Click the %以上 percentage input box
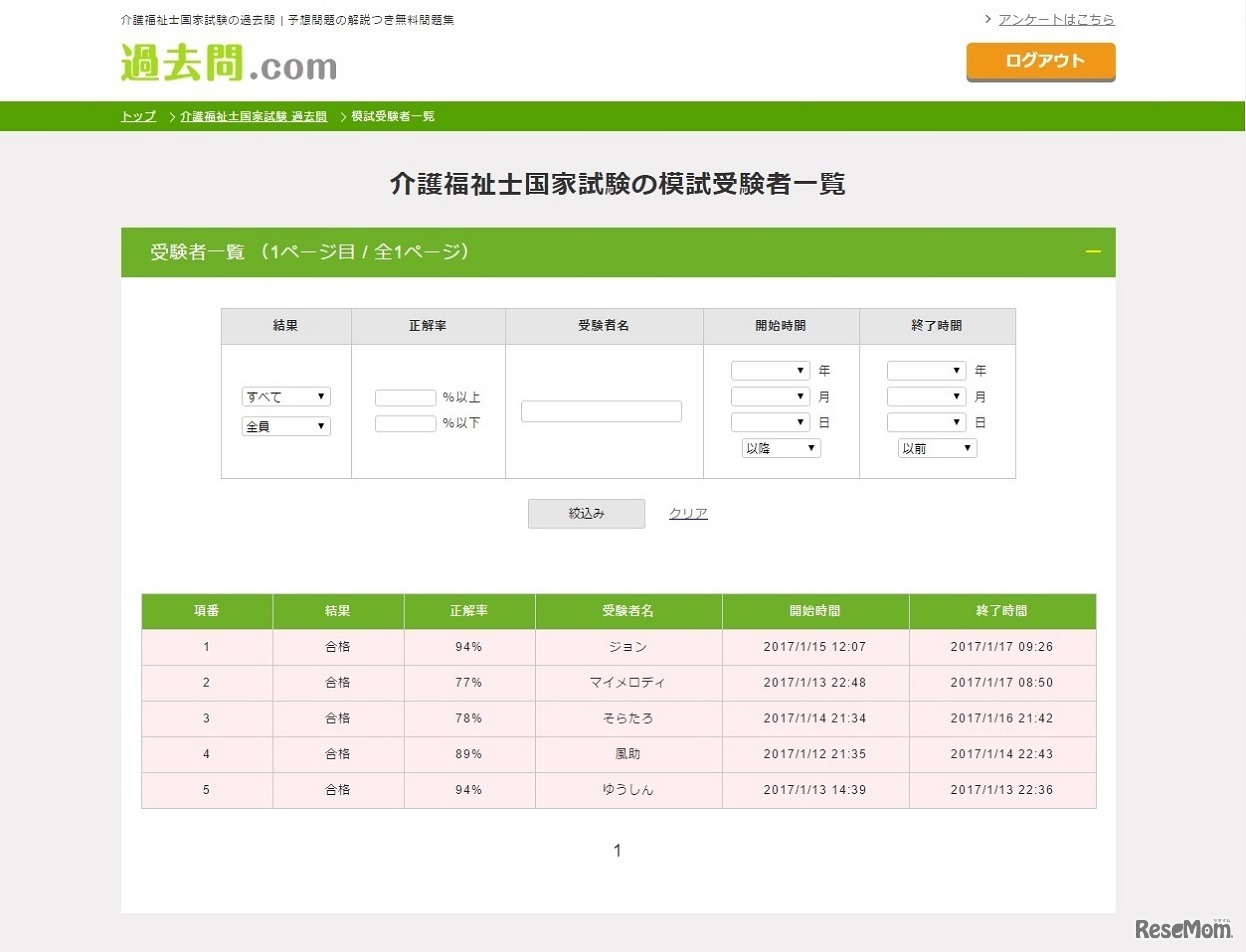Screen dimensions: 1246x952 [x=404, y=396]
